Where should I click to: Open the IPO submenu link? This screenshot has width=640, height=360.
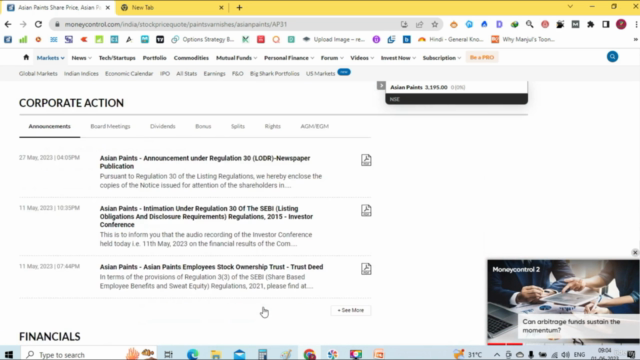tap(165, 74)
